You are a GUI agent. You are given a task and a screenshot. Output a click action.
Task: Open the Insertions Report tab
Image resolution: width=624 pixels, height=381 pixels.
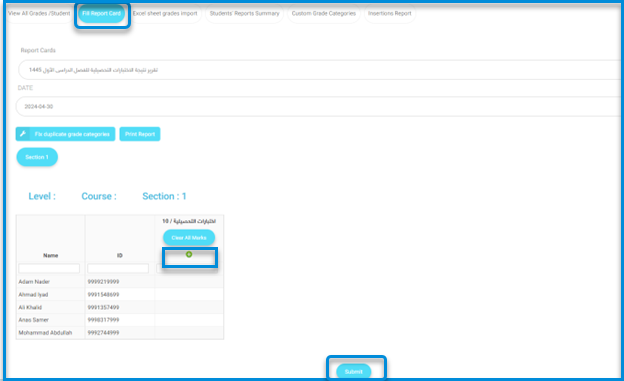point(390,14)
